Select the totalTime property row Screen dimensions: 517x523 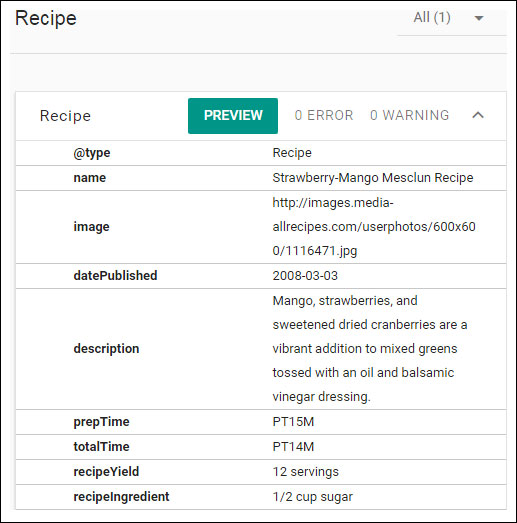click(x=261, y=447)
